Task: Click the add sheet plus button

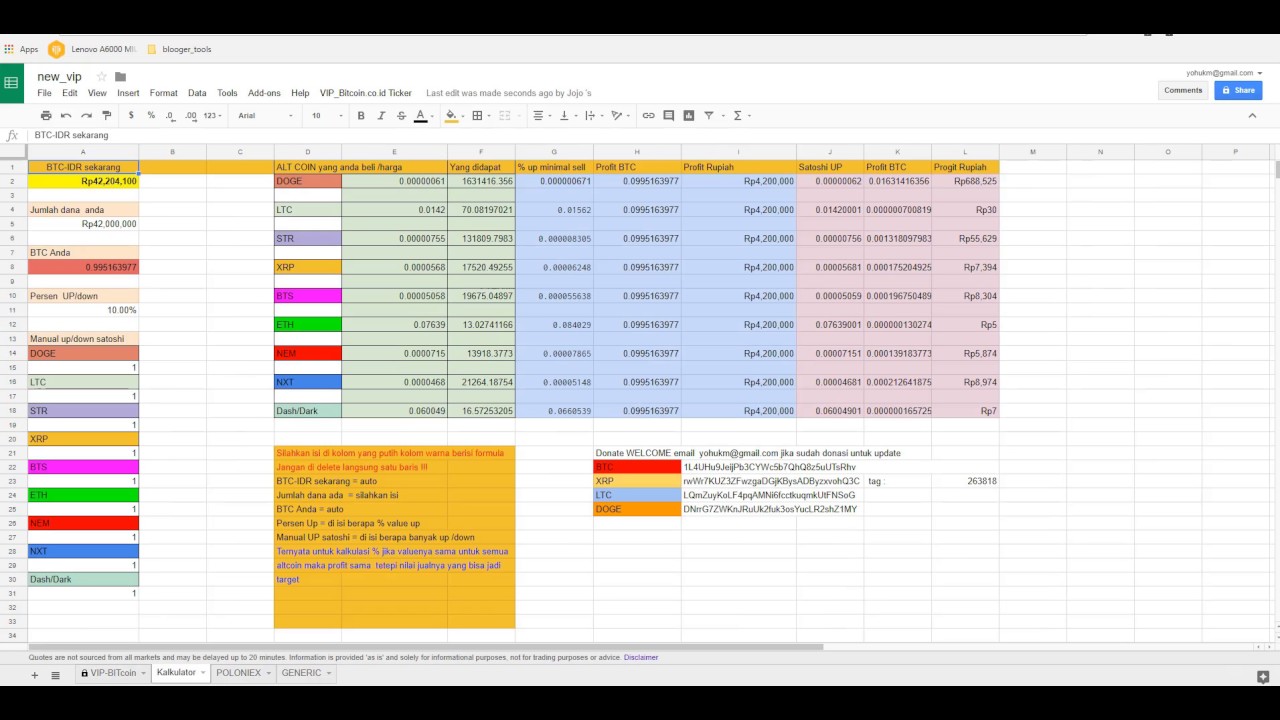Action: pos(34,675)
